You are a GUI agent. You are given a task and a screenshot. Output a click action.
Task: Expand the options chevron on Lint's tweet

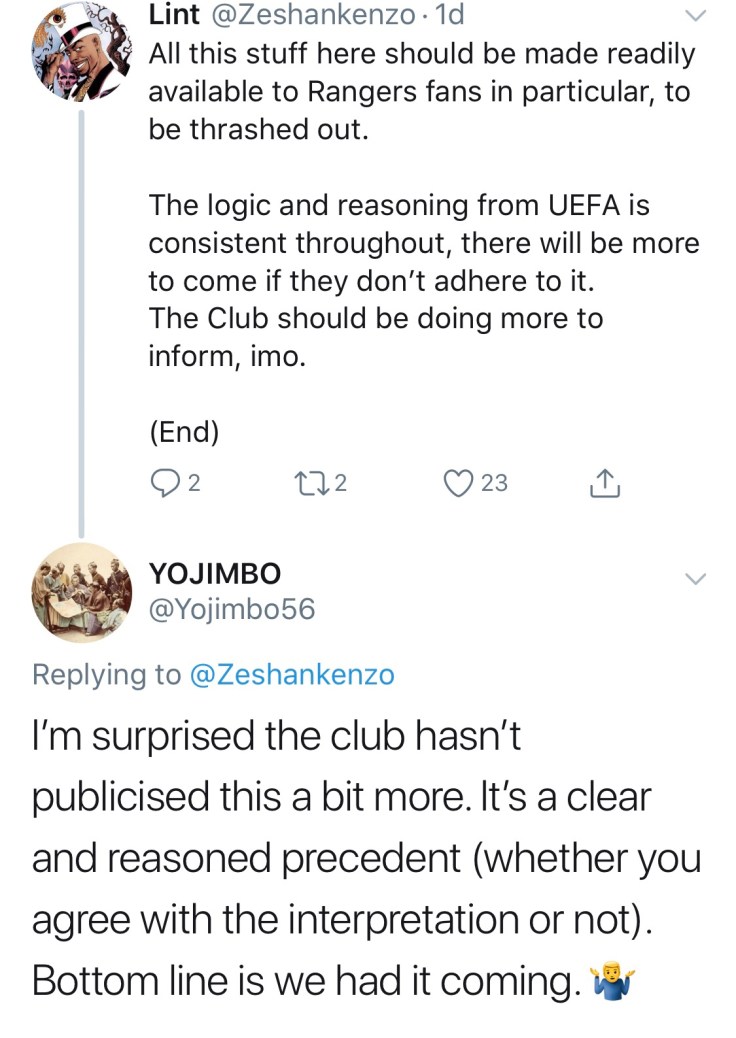696,17
